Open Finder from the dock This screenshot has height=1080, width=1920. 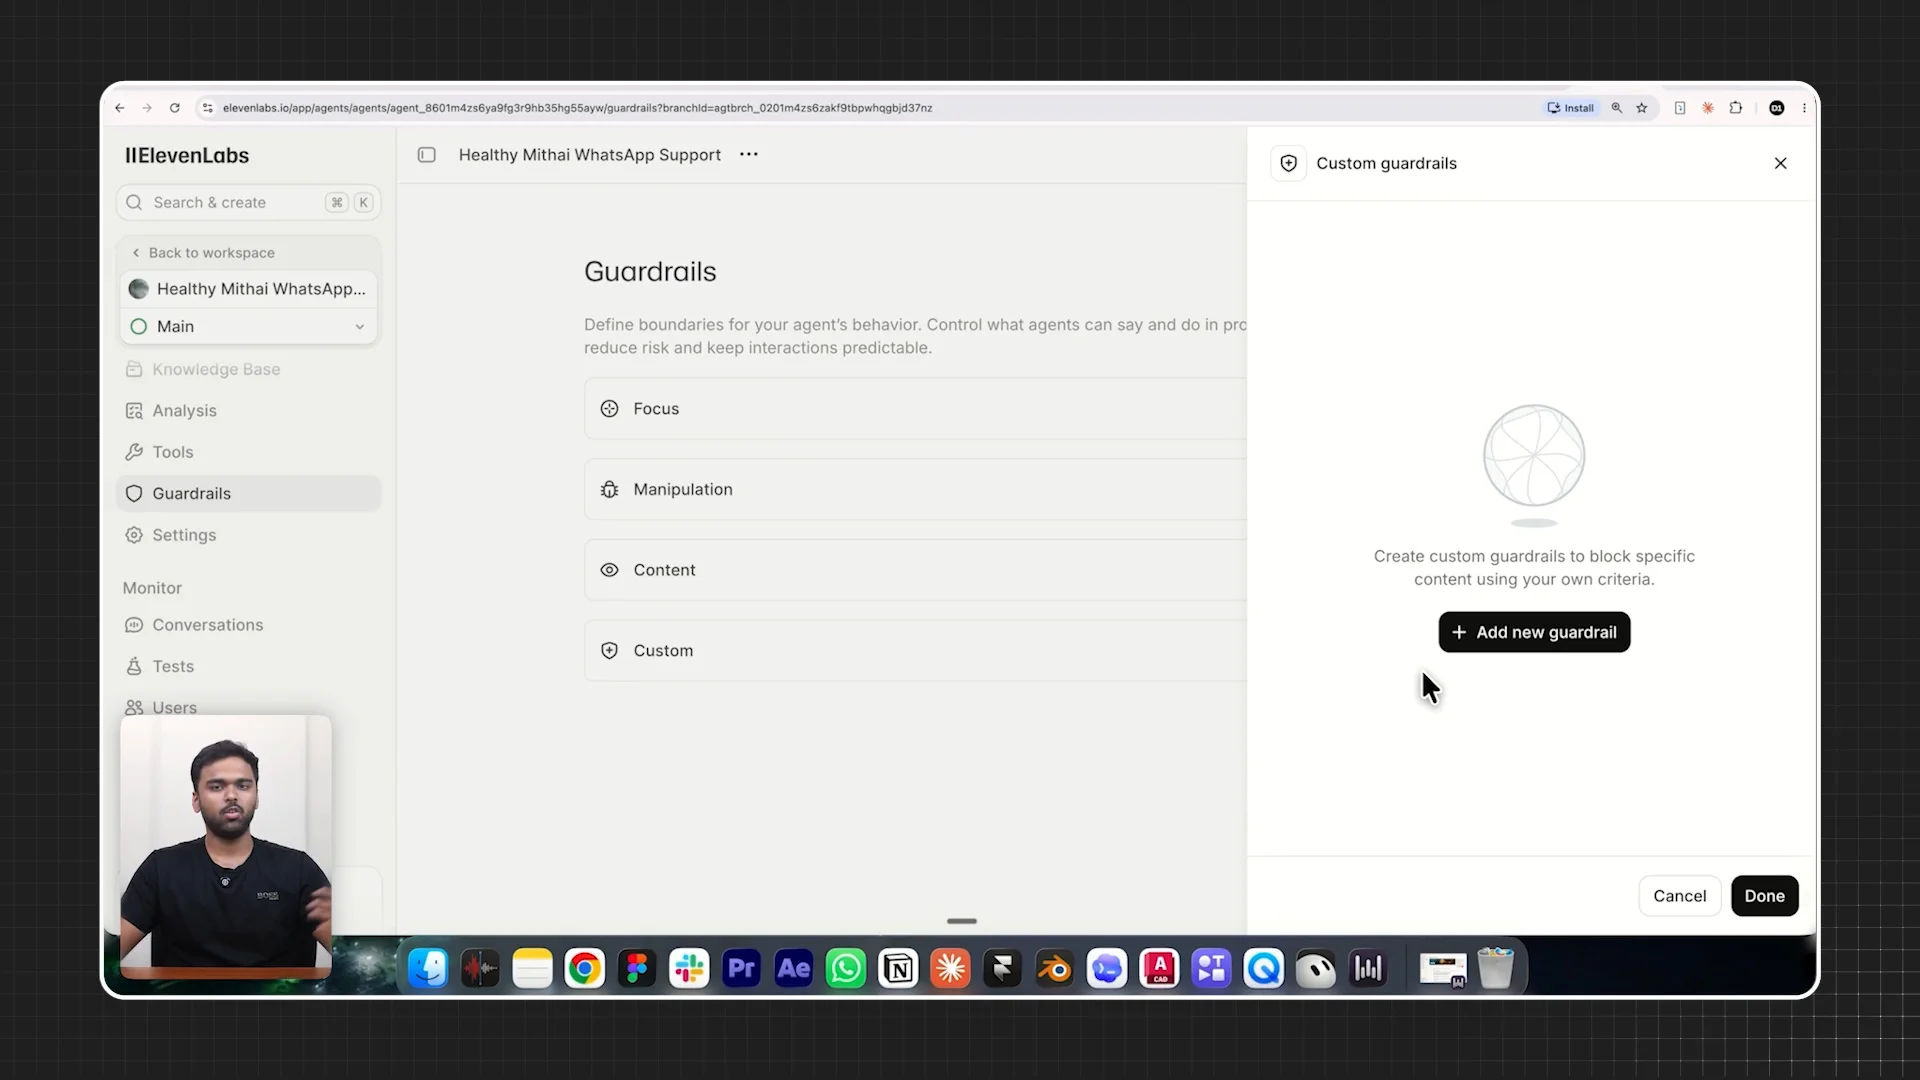click(428, 968)
